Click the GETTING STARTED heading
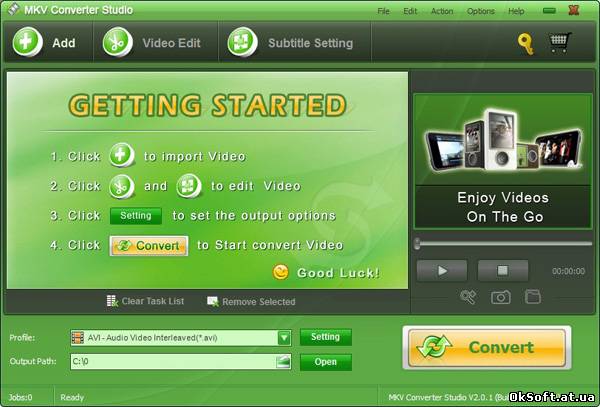 (209, 105)
